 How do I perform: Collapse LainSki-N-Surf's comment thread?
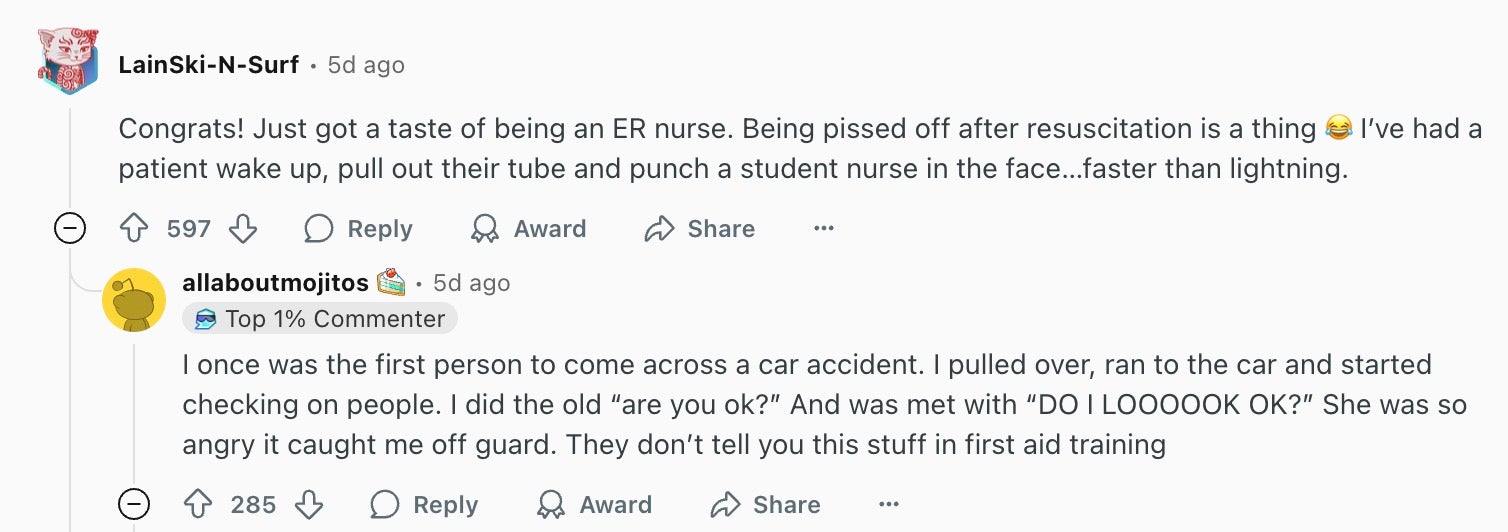tap(69, 229)
